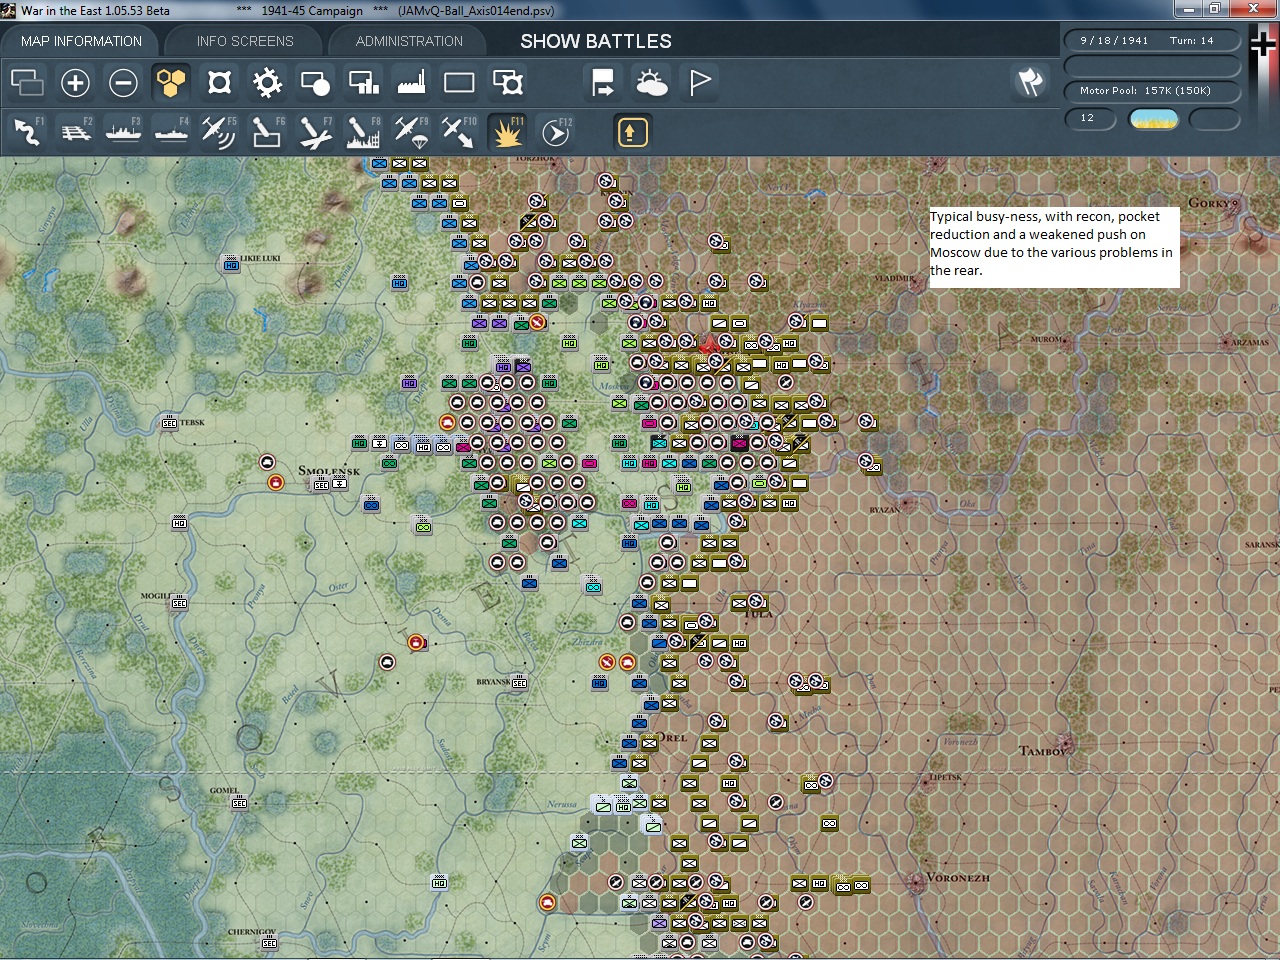Toggle the fort levels square-circle icon

click(219, 82)
